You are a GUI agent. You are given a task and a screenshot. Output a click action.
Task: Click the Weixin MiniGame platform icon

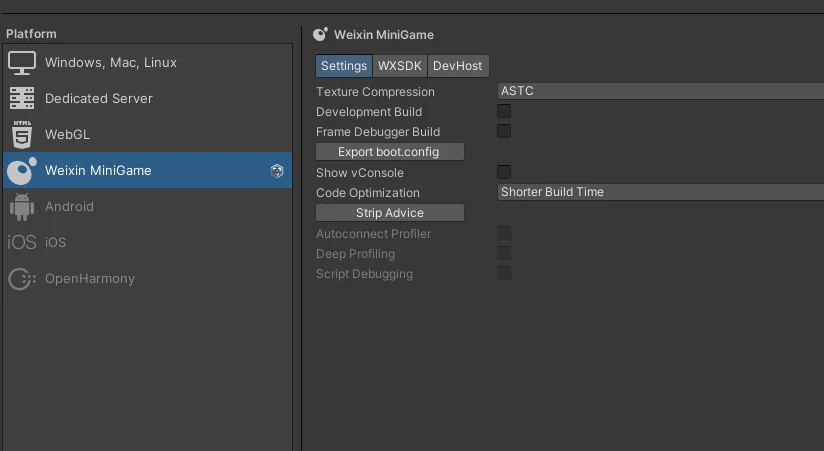(22, 171)
